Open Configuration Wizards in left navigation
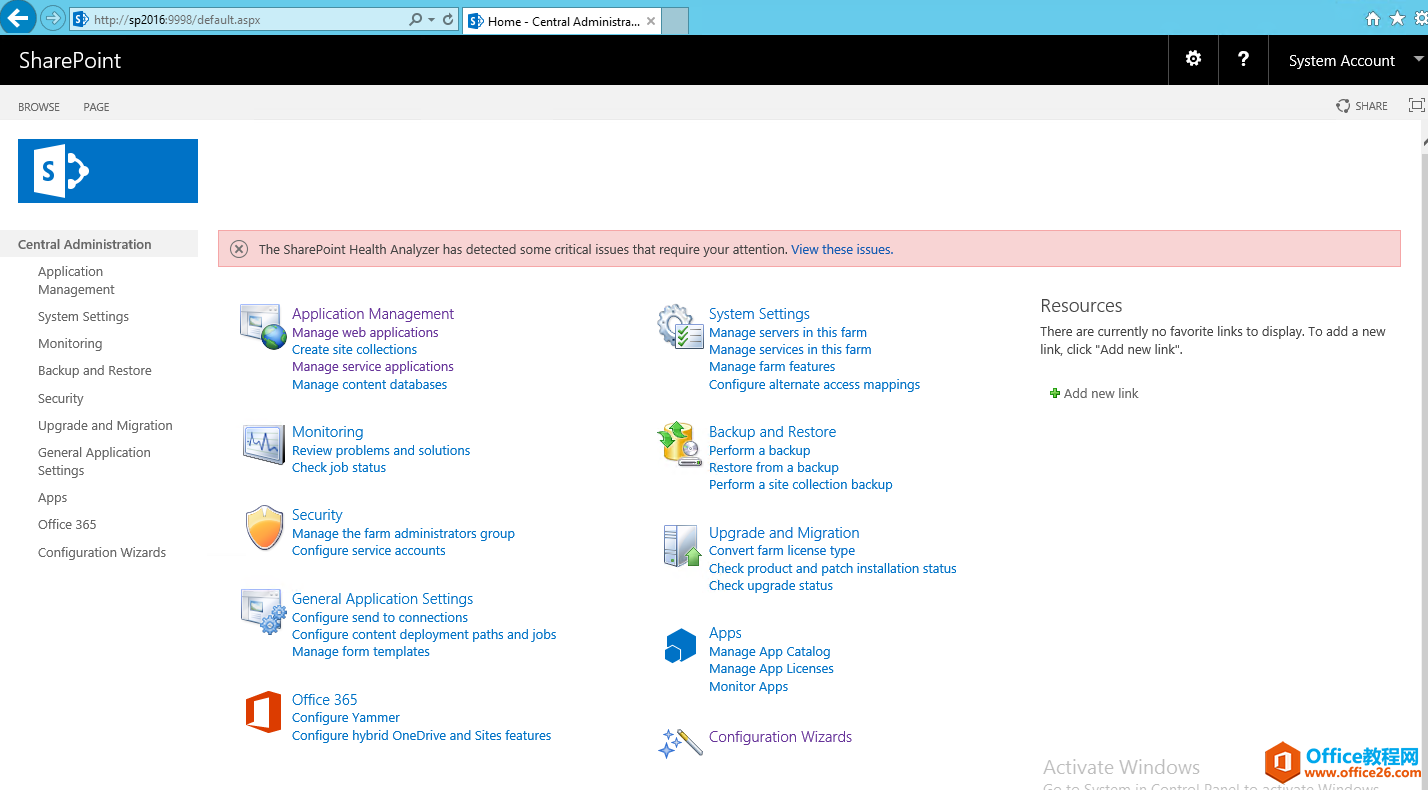Screen dimensions: 1428x790 pos(102,552)
